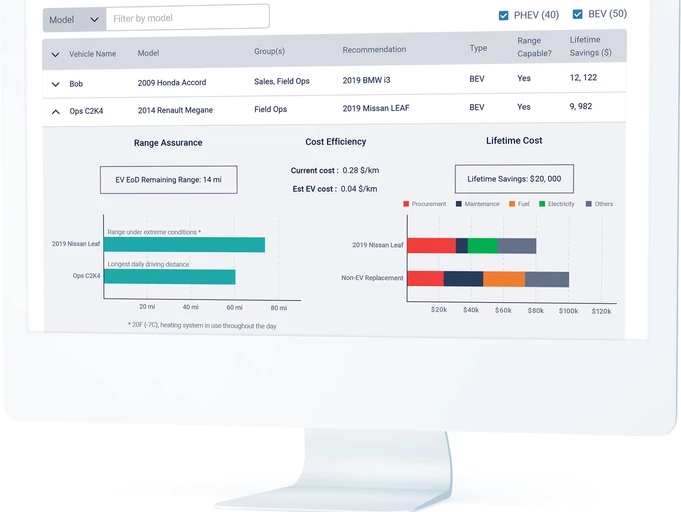The width and height of the screenshot is (681, 512).
Task: Click the Non-EV Replacement navy maintenance segment
Action: coord(463,279)
